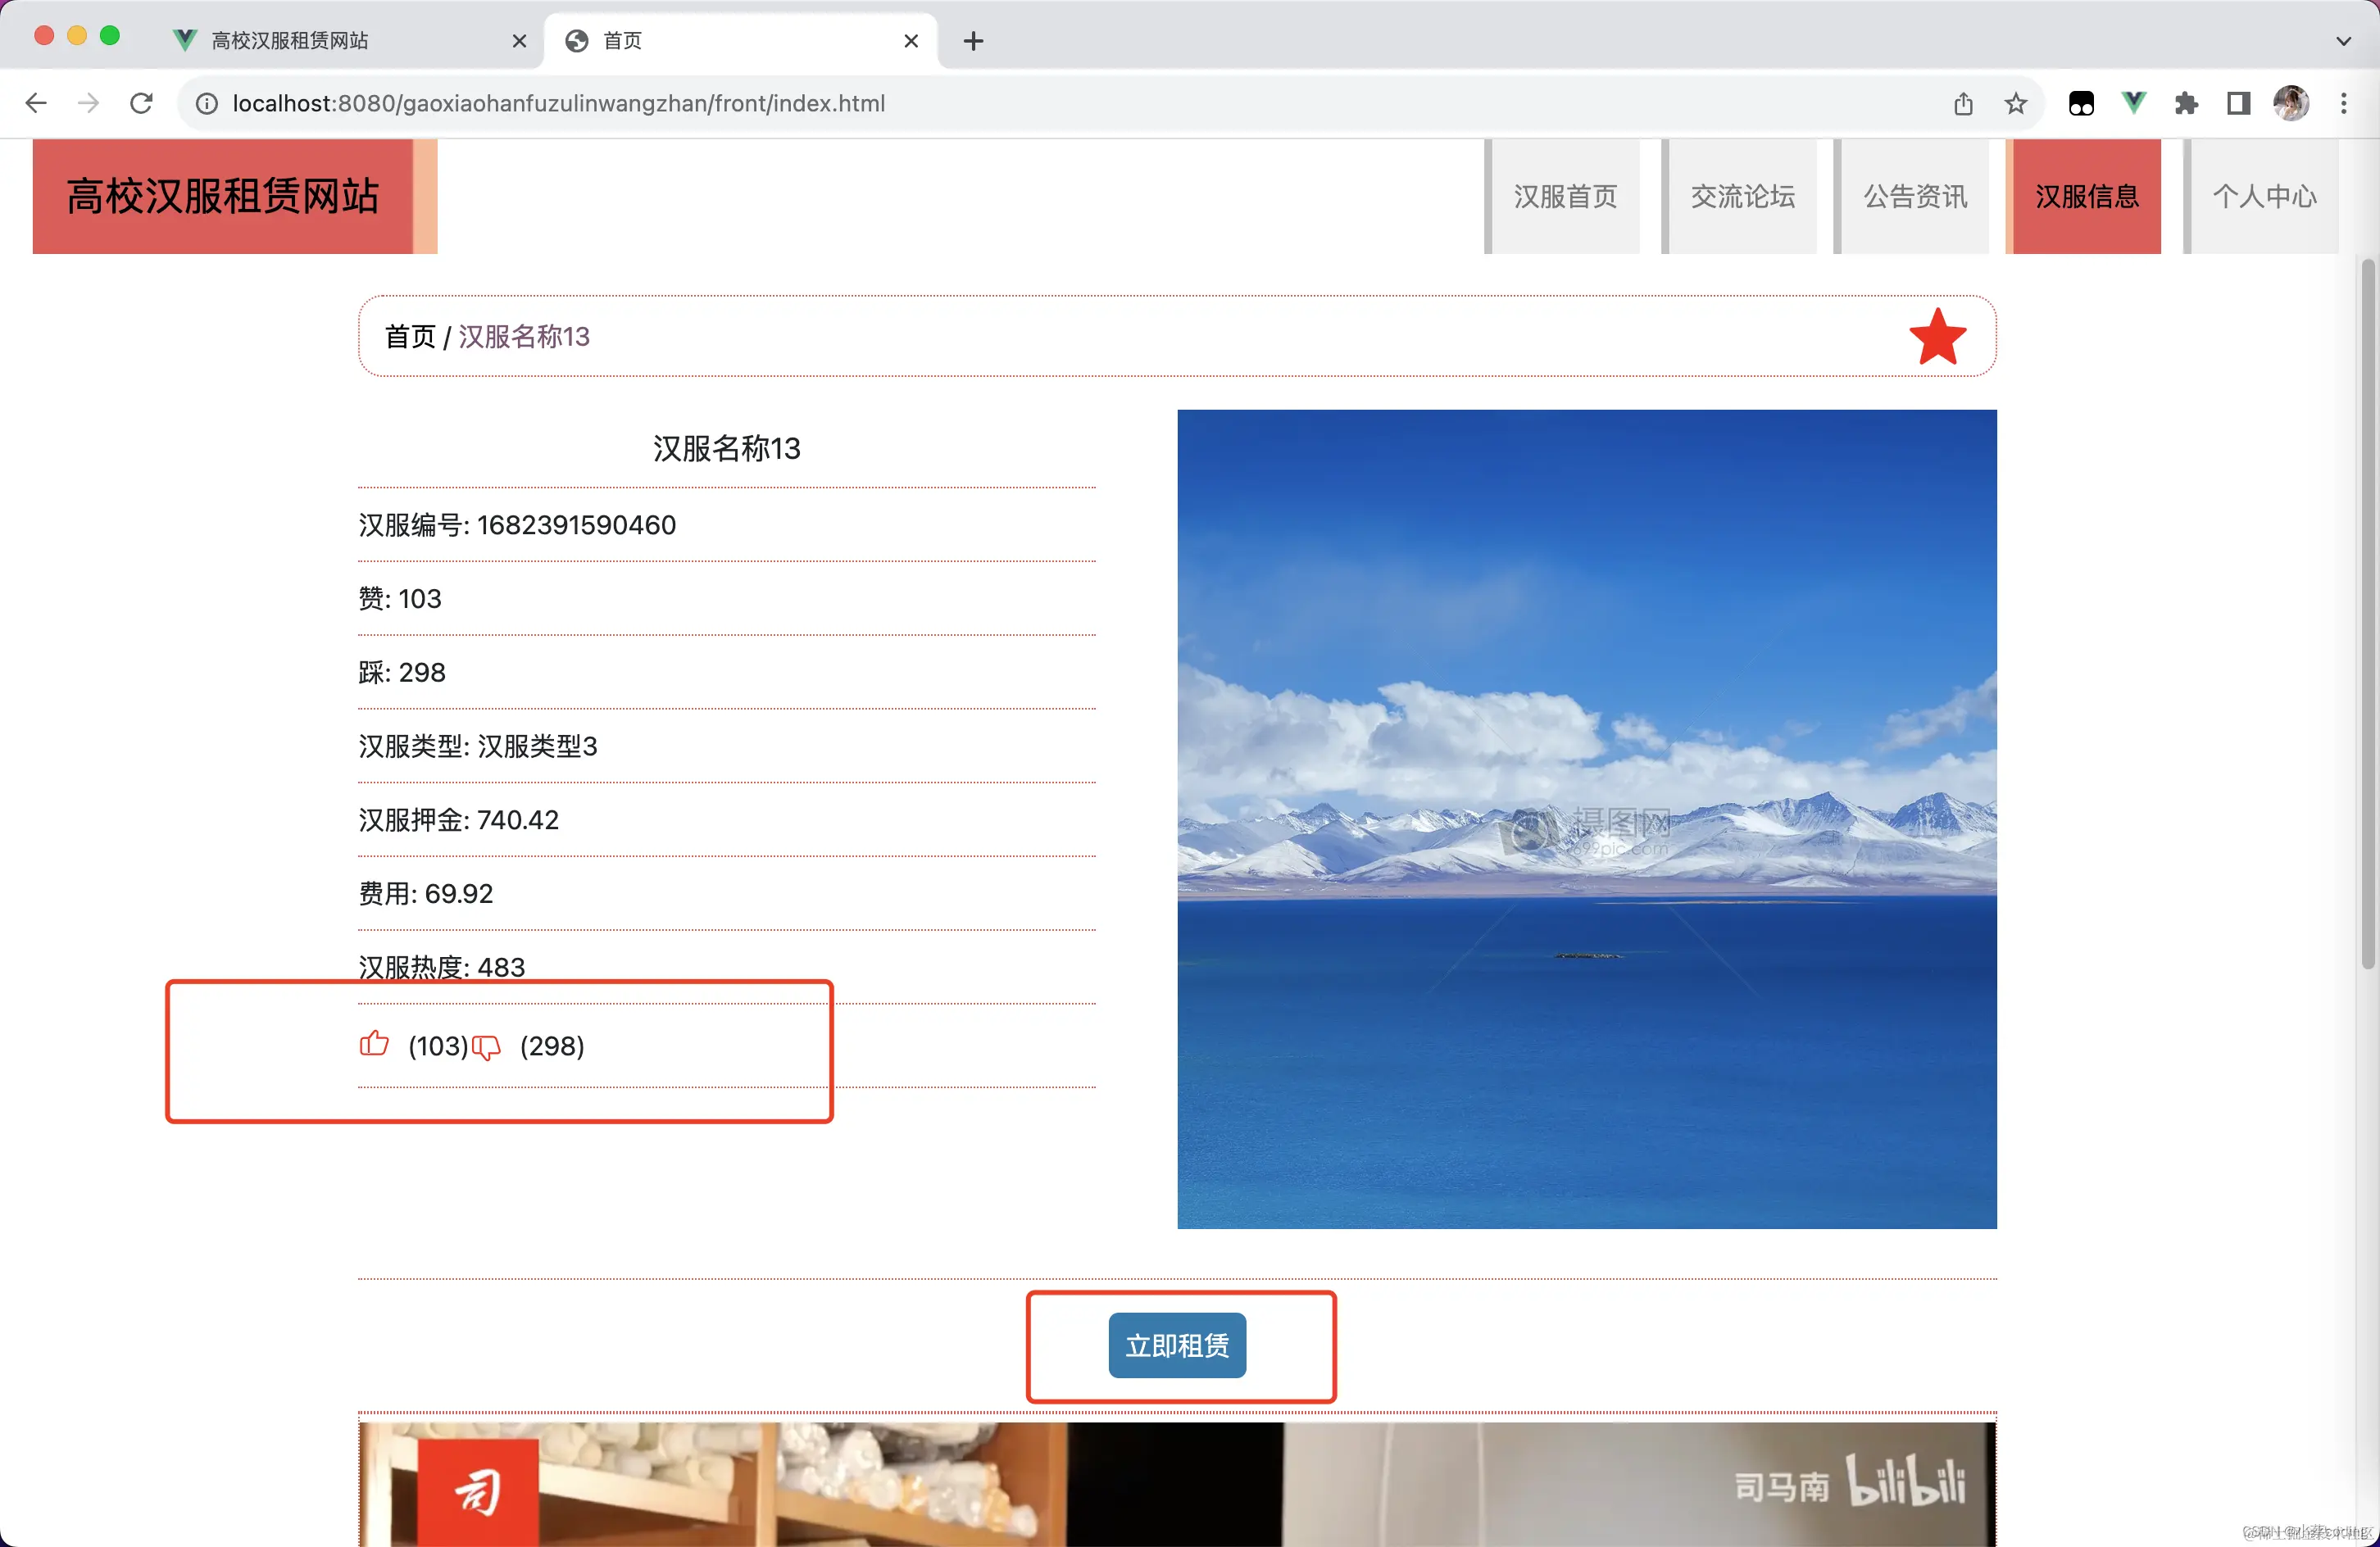The height and width of the screenshot is (1547, 2380).
Task: Click the thumbs-up like icon
Action: pos(374,1045)
